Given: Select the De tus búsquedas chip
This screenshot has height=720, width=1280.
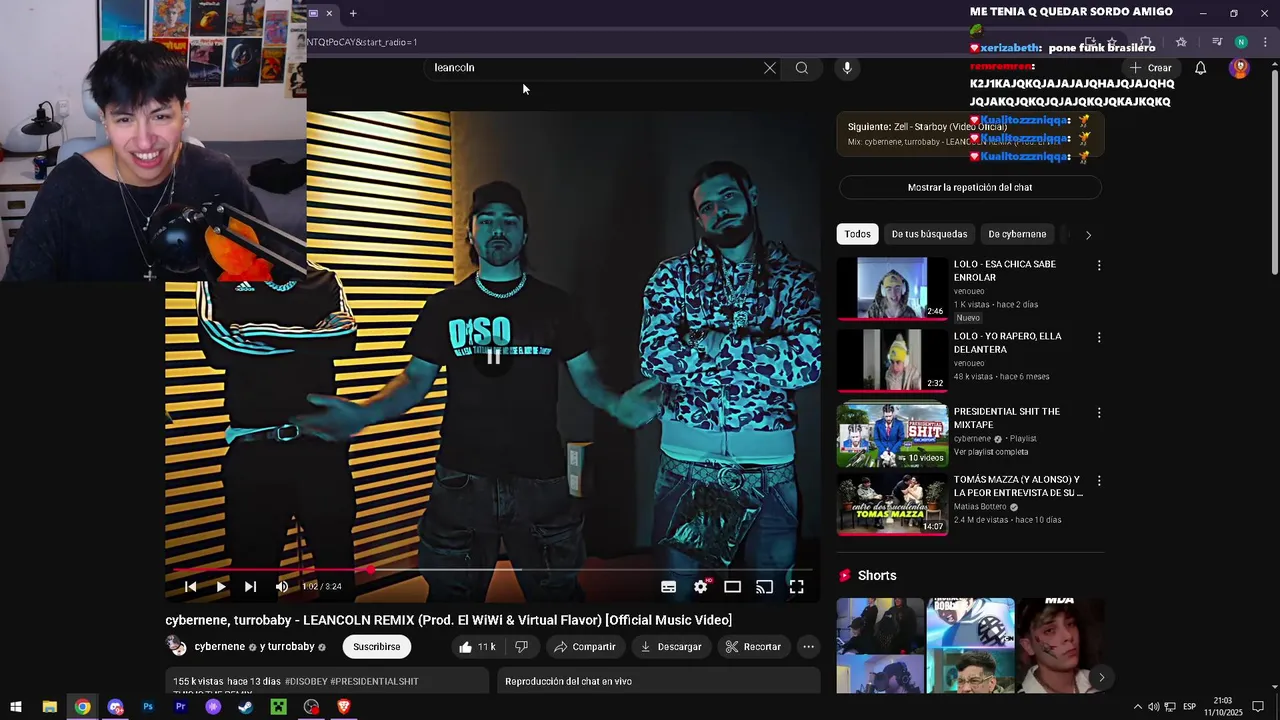Looking at the screenshot, I should 929,234.
